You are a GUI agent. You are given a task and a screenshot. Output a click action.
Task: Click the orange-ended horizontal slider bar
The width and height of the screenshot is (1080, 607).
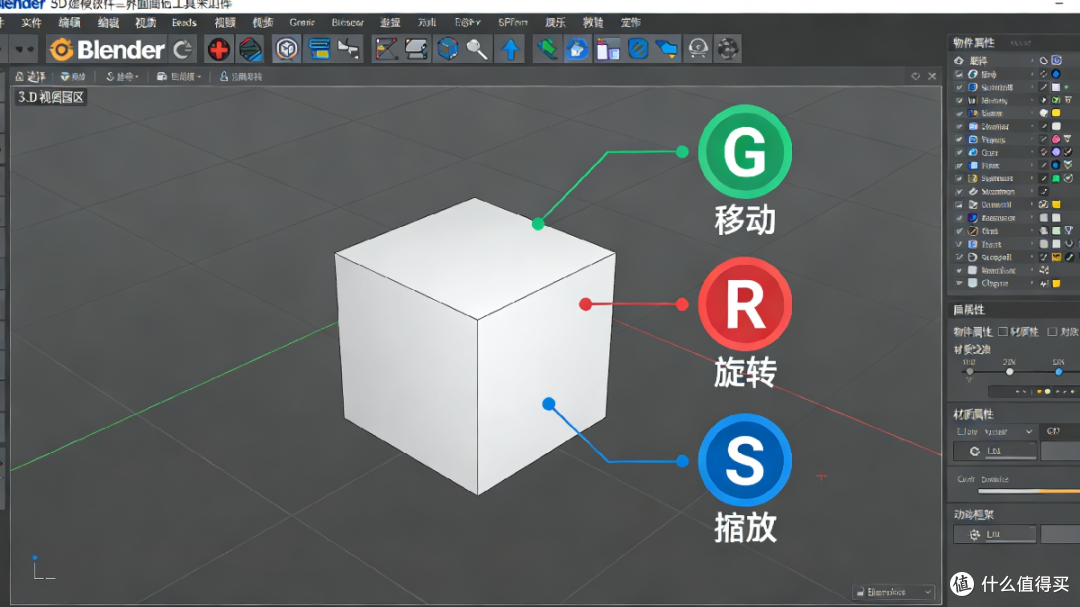(1029, 491)
